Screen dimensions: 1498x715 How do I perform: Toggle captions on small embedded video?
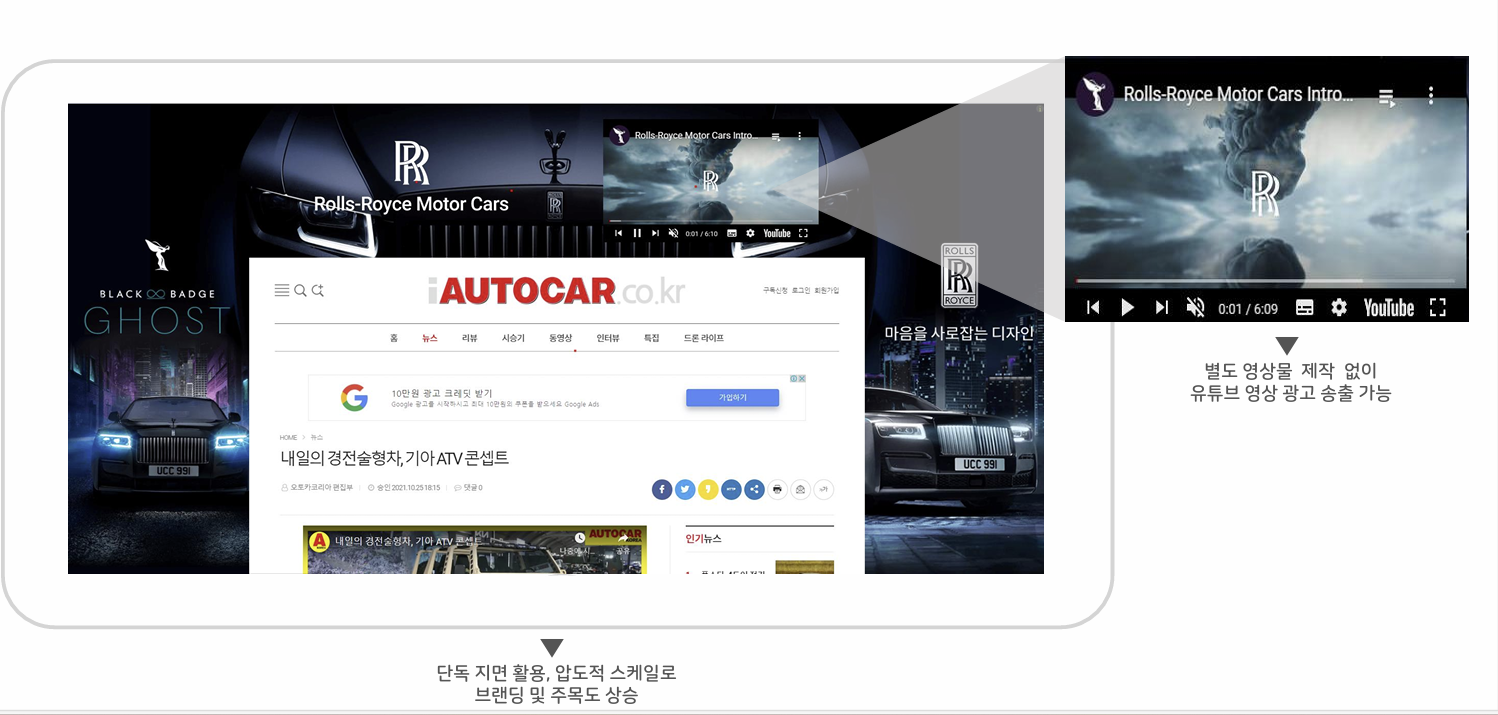click(732, 233)
